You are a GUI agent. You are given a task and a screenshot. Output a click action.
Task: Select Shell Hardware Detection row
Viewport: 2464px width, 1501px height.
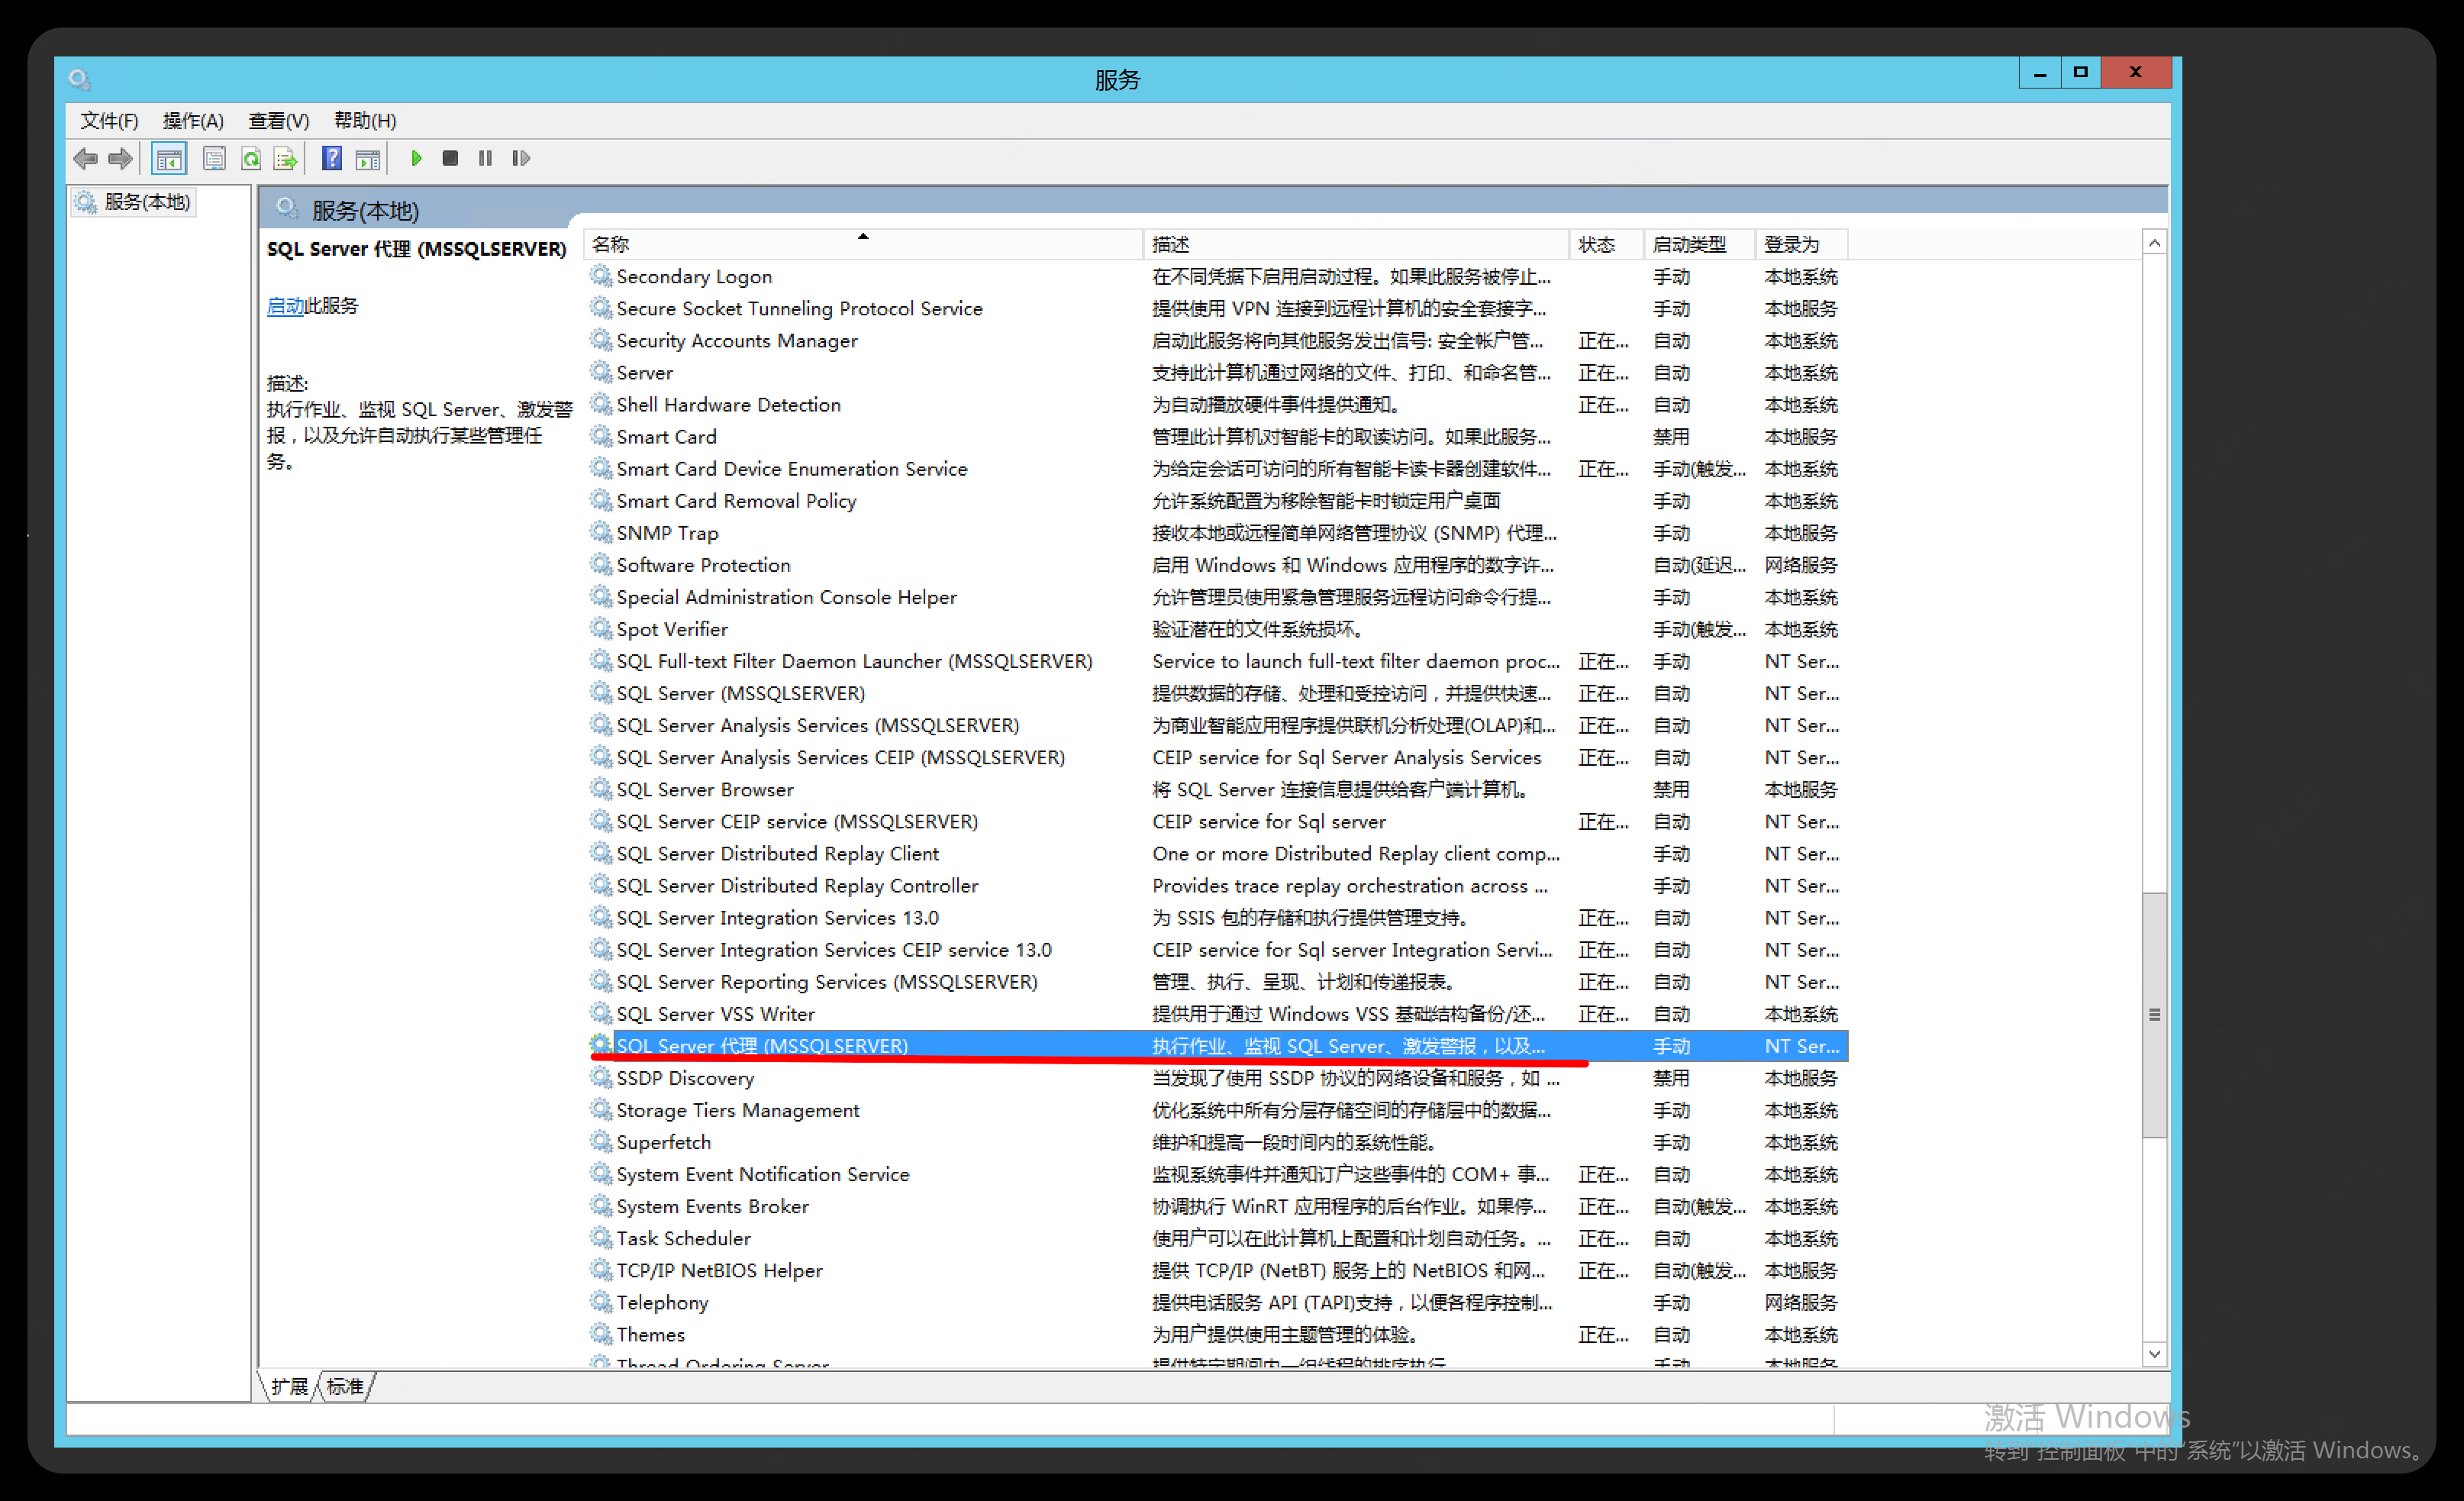(1217, 404)
